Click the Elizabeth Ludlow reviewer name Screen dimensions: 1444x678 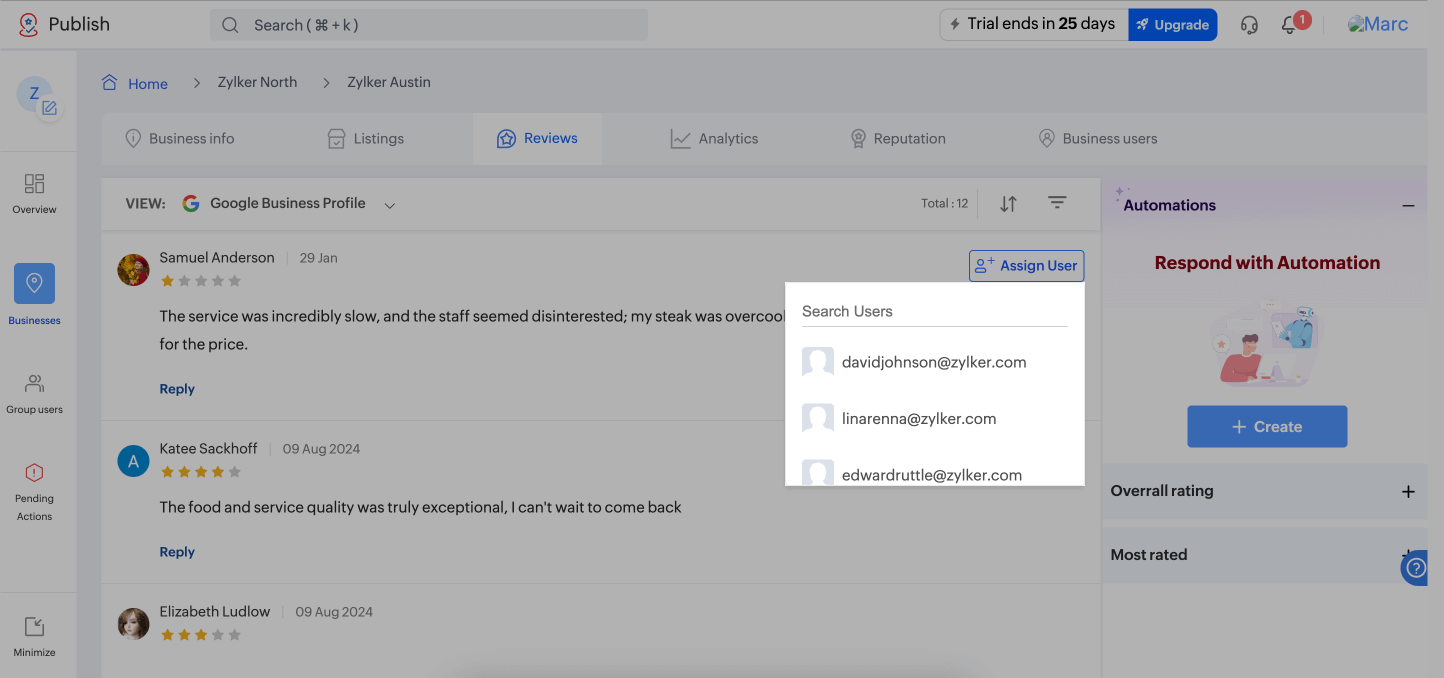pos(215,612)
